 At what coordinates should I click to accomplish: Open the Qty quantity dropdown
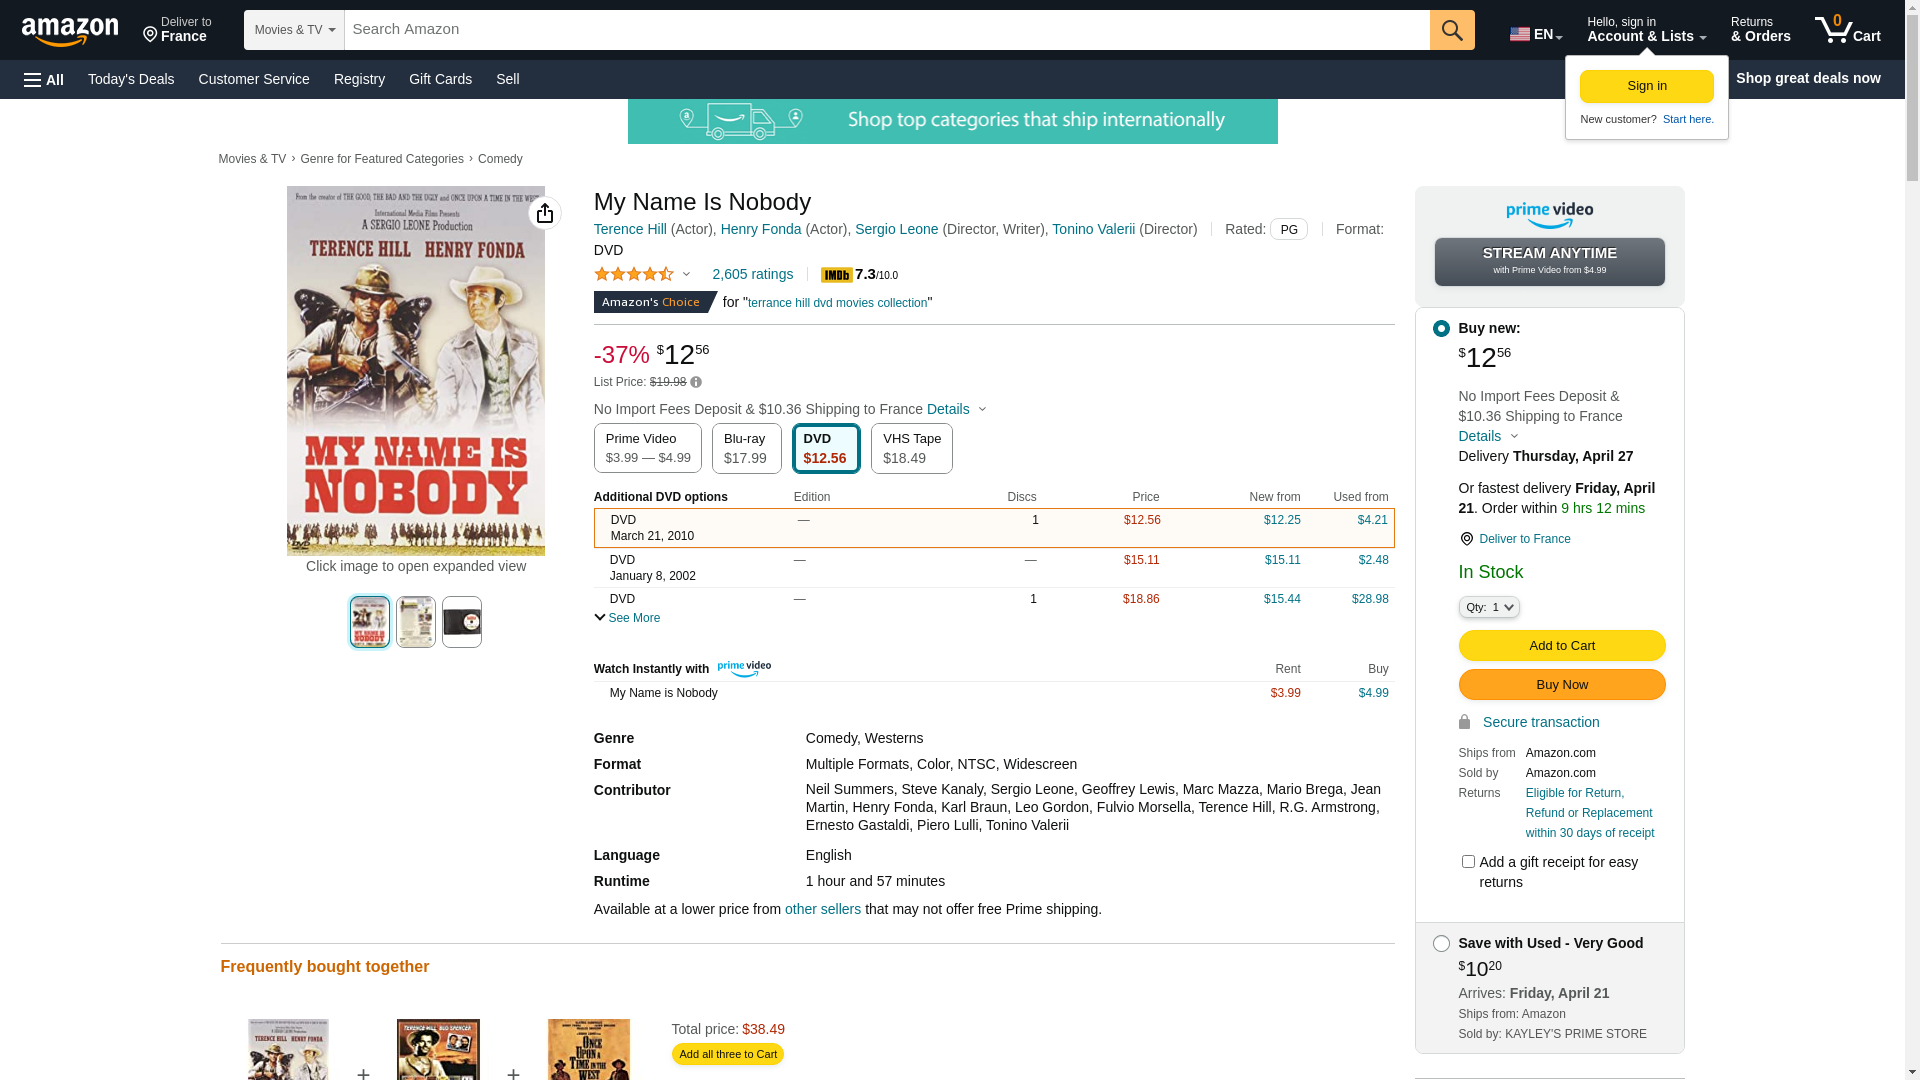click(x=1488, y=607)
